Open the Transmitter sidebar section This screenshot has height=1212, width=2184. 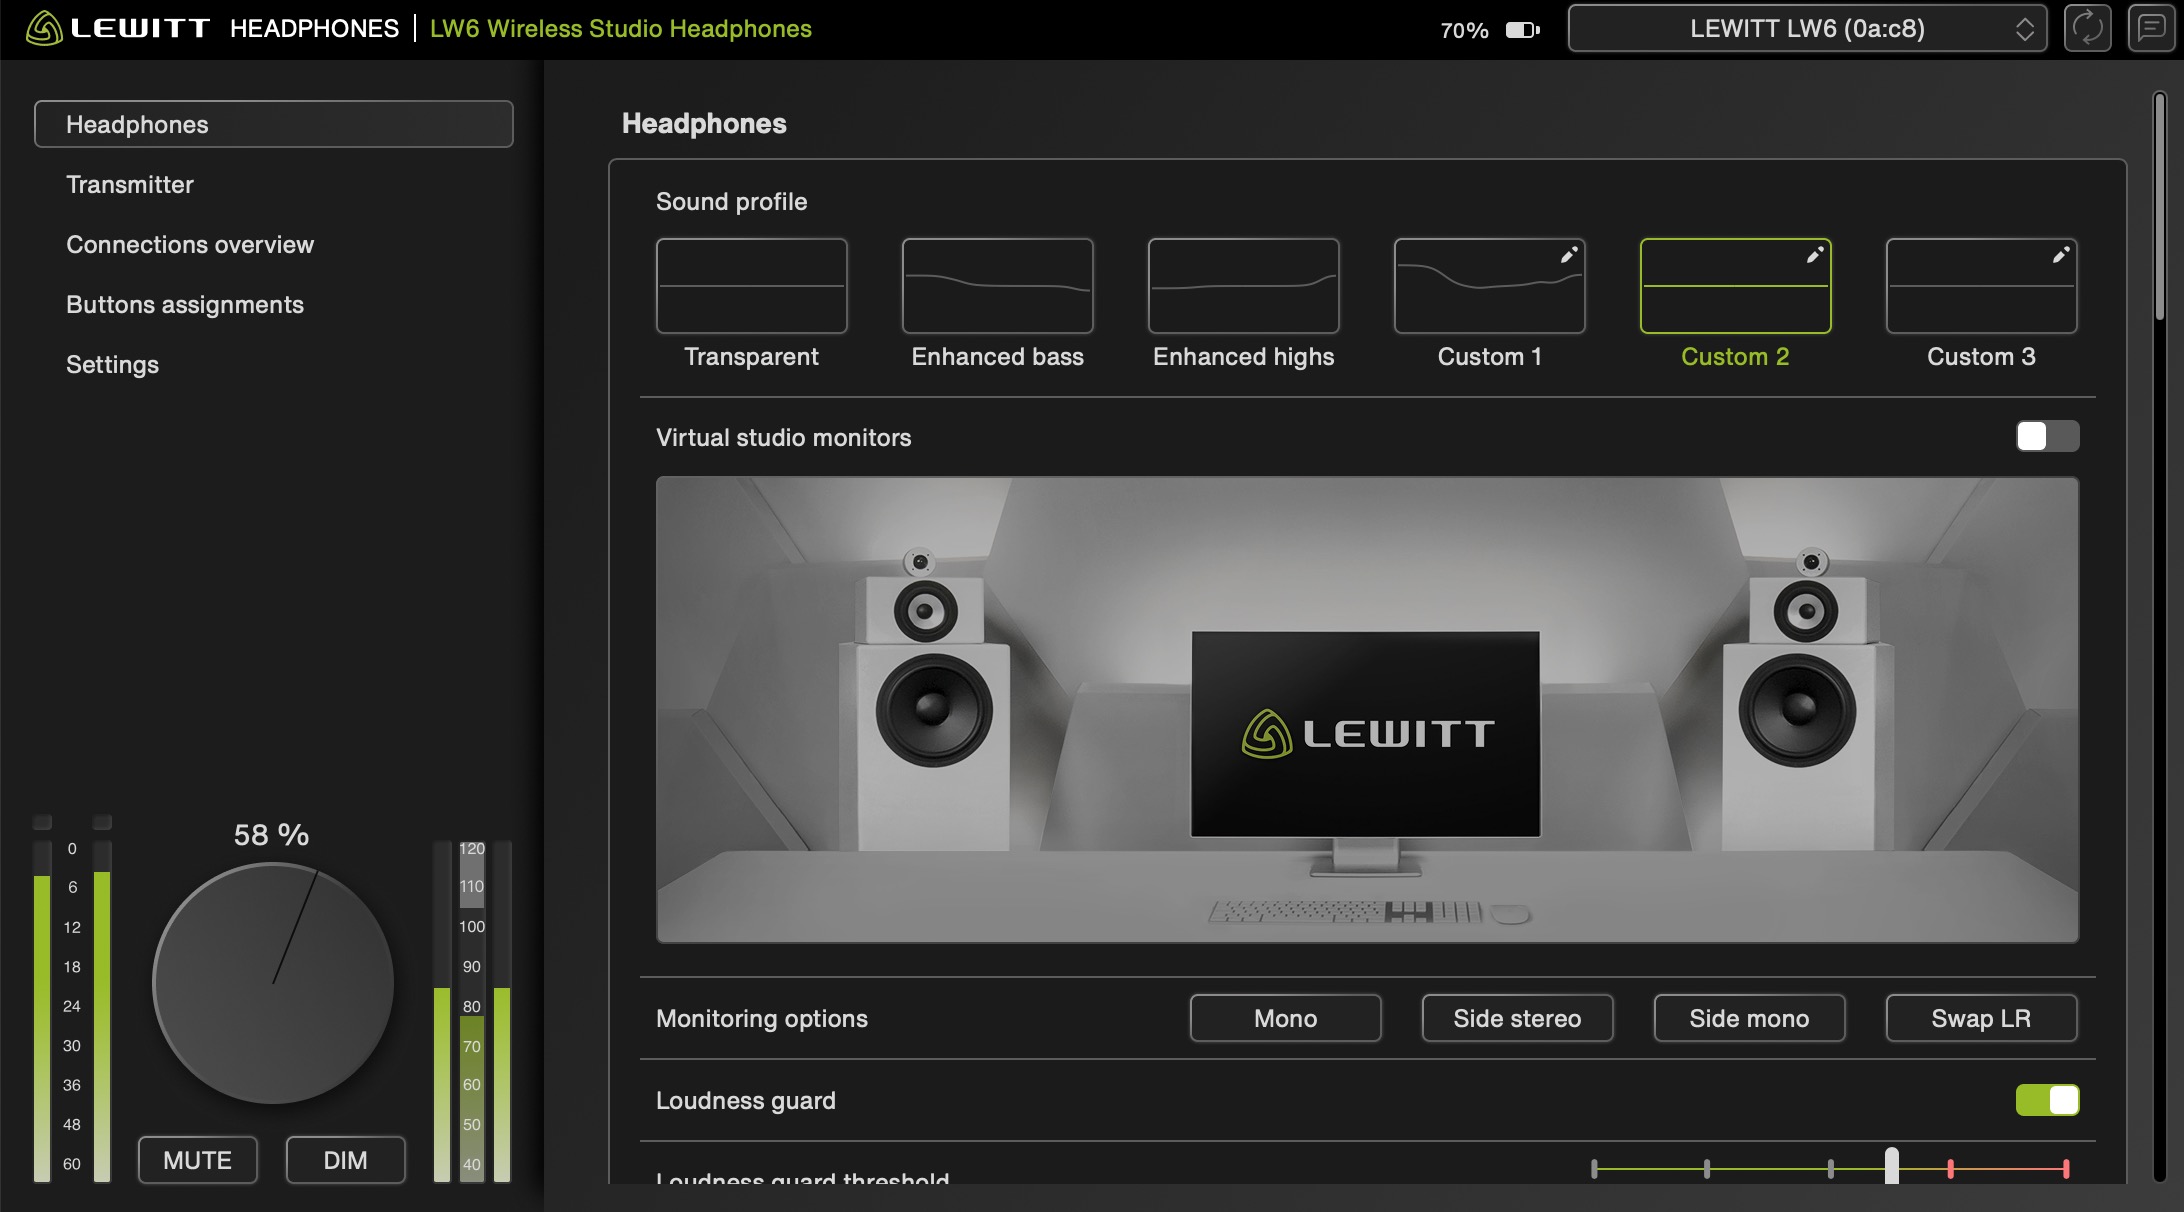130,184
